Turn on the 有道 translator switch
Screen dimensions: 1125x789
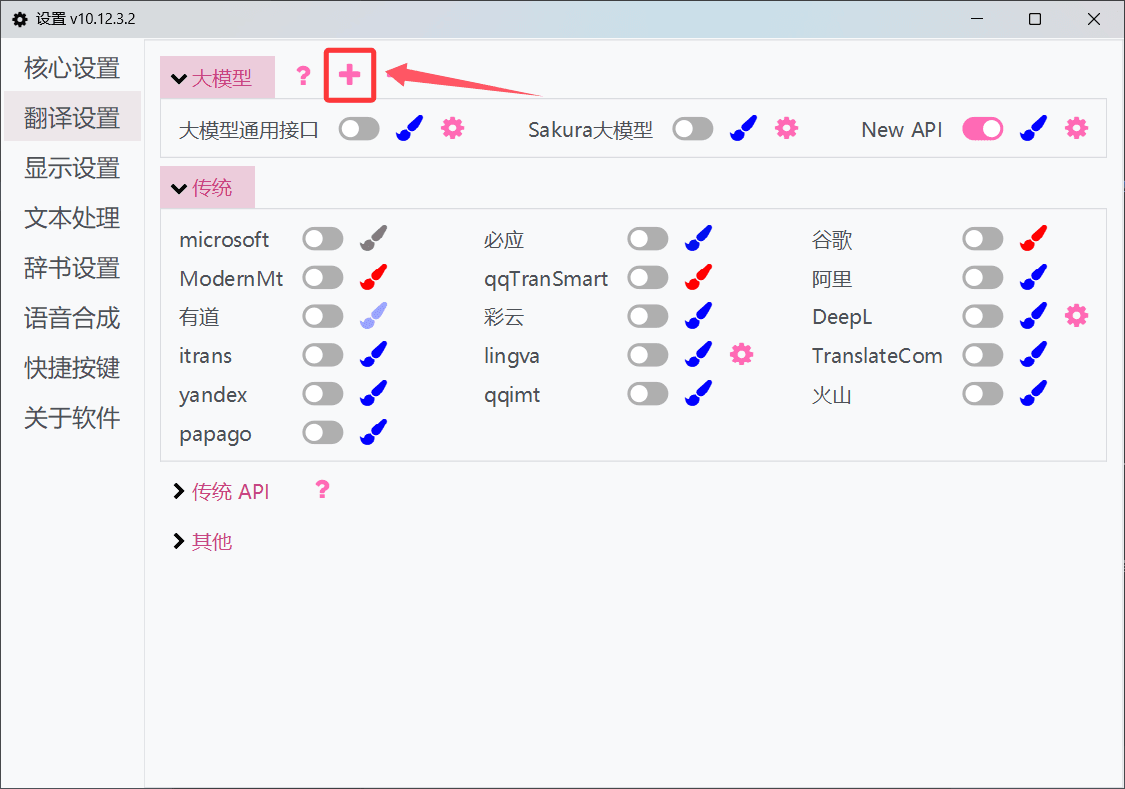[322, 316]
